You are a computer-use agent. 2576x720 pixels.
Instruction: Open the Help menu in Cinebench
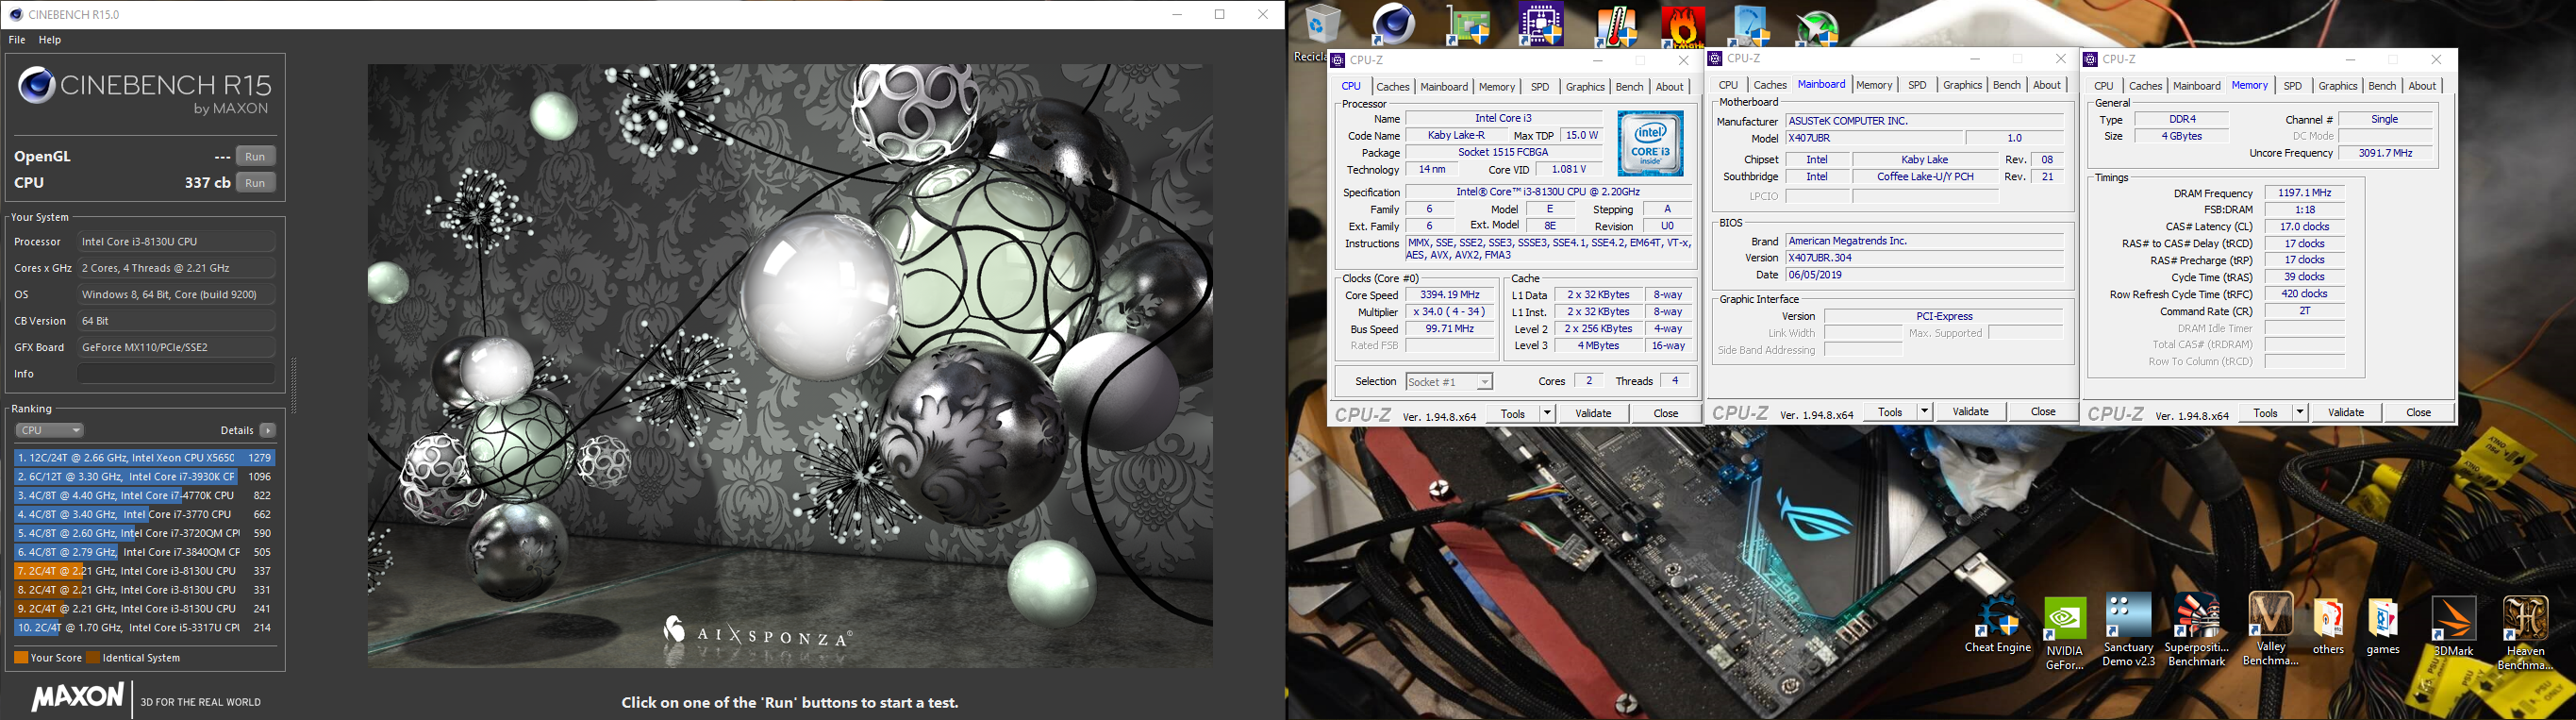point(50,40)
